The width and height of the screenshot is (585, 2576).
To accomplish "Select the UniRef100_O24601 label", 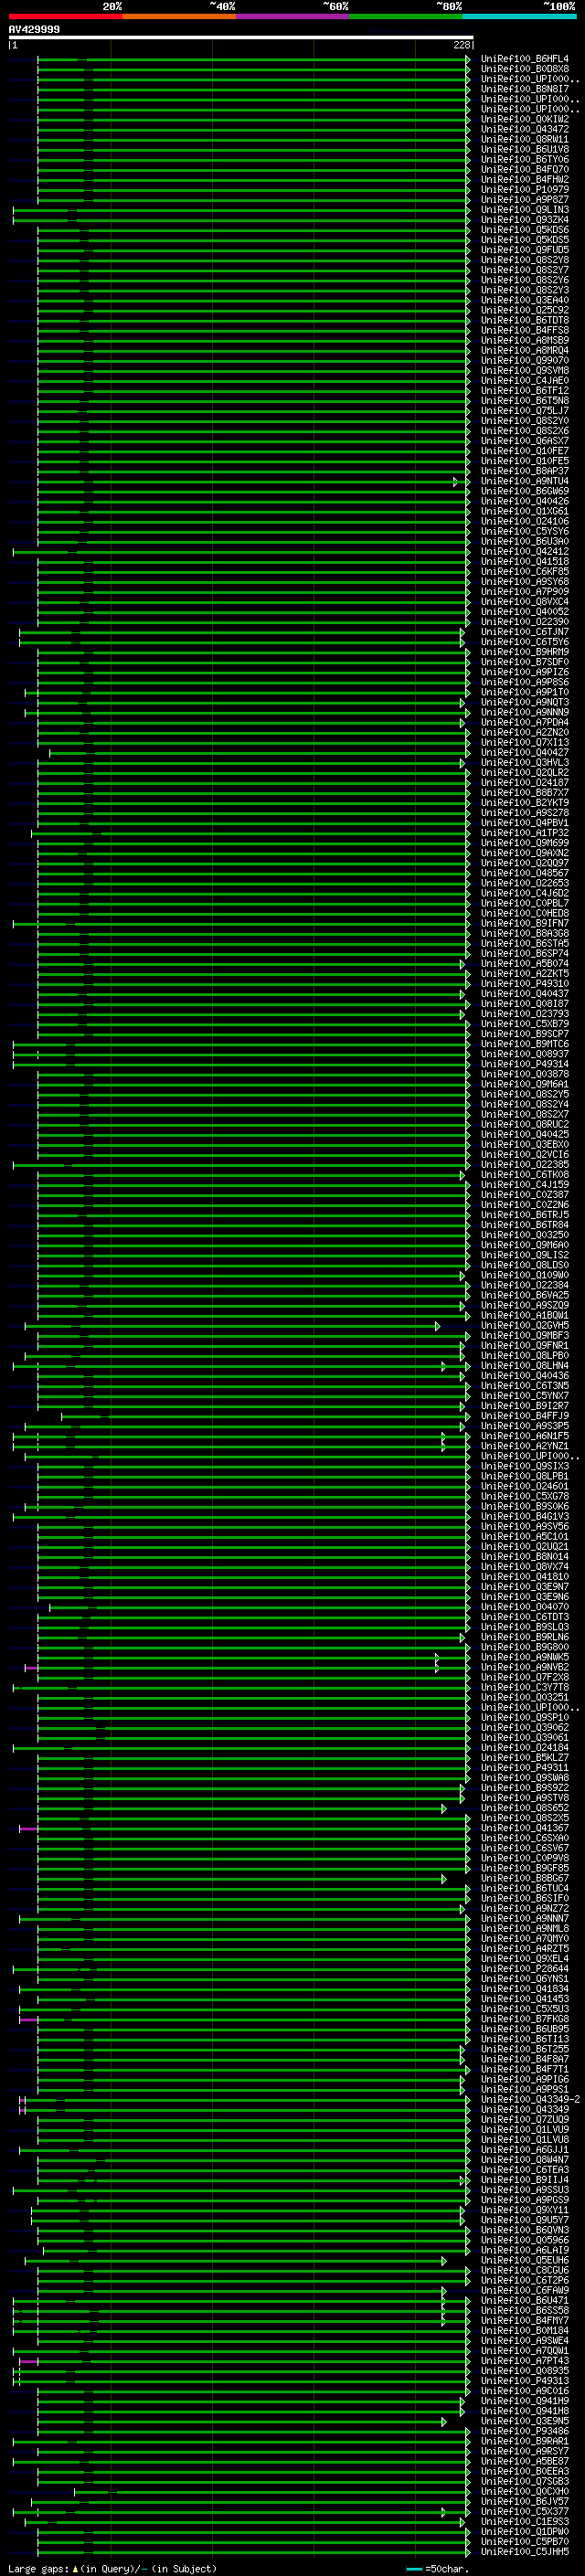I will pyautogui.click(x=525, y=1486).
